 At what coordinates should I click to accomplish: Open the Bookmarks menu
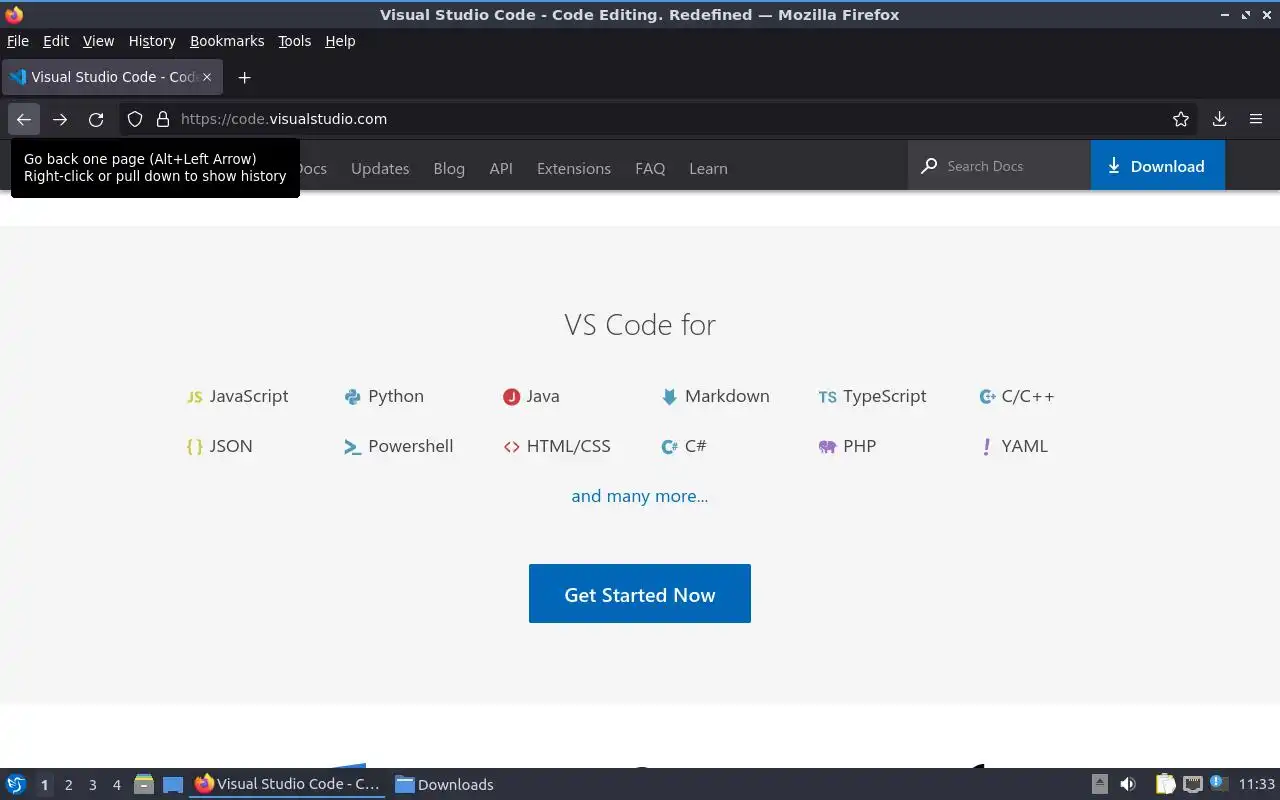tap(227, 41)
